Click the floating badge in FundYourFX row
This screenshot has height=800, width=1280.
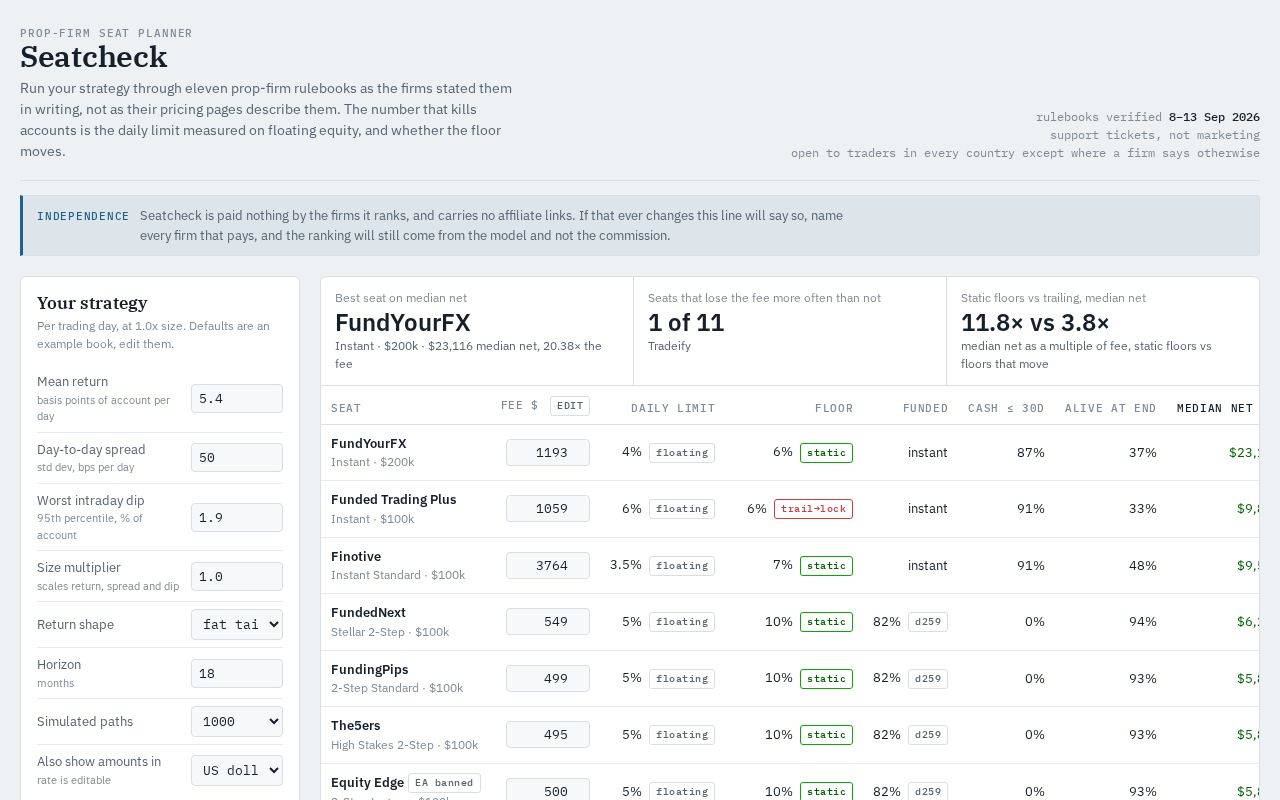(682, 452)
